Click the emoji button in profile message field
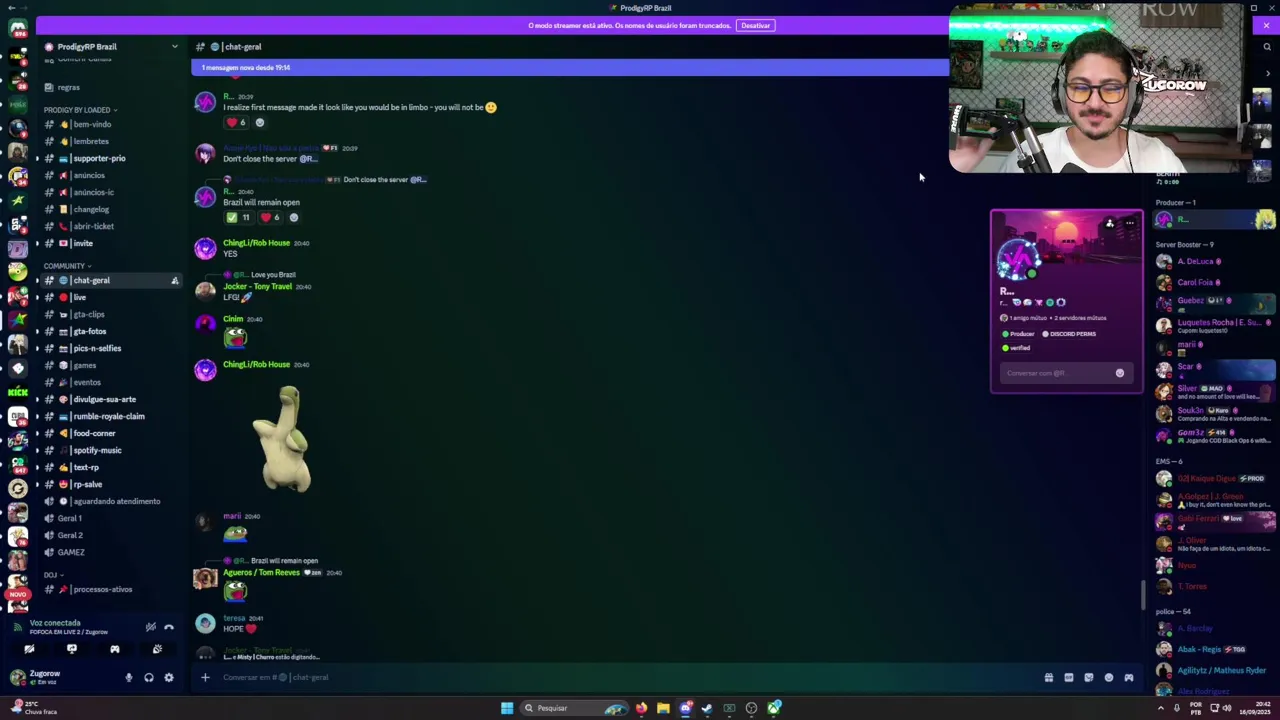This screenshot has height=720, width=1280. tap(1120, 373)
